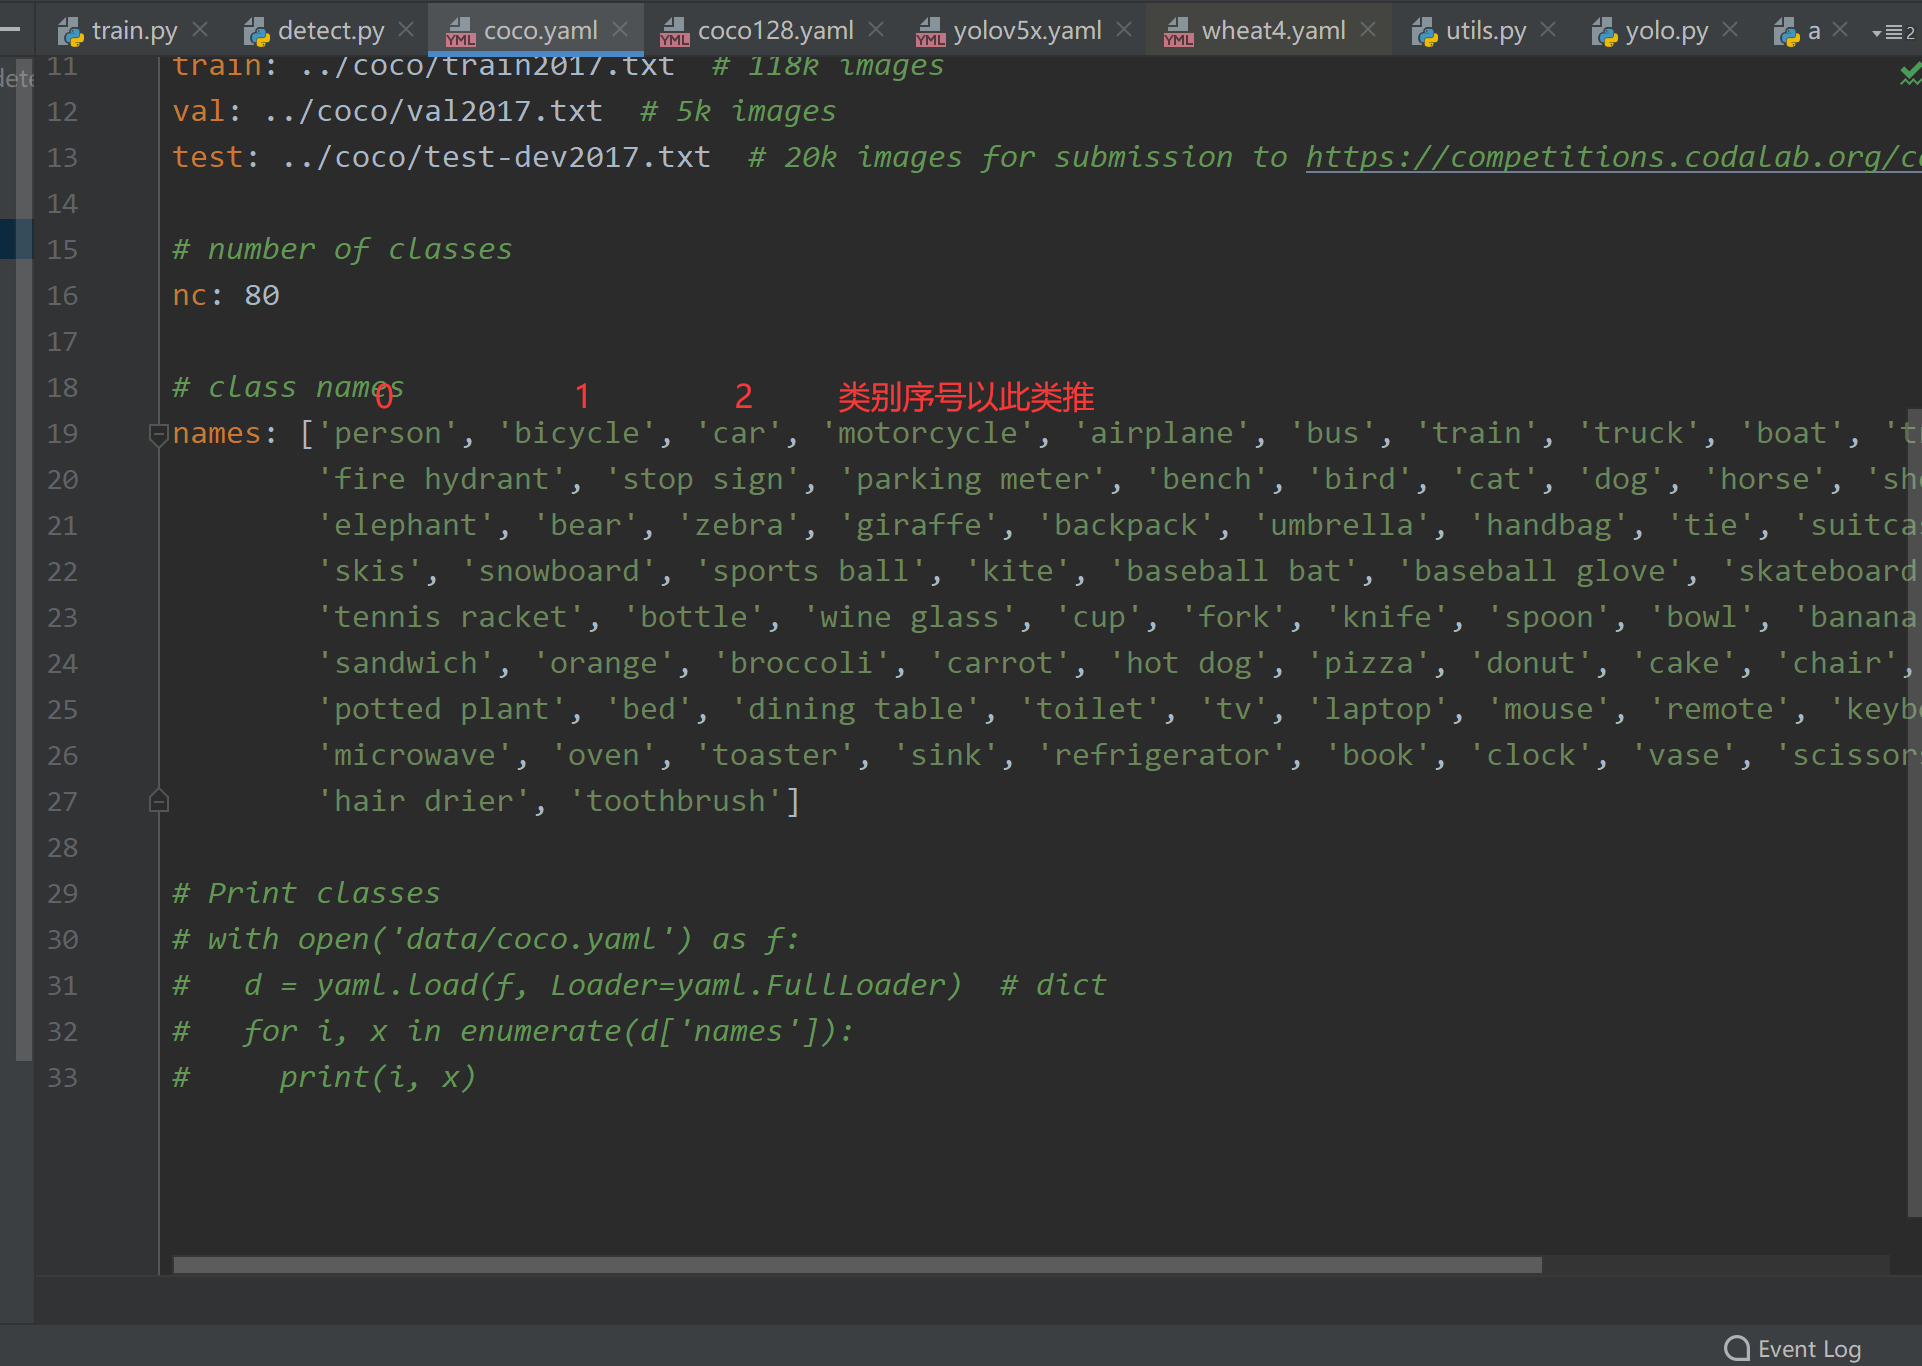Image resolution: width=1922 pixels, height=1366 pixels.
Task: Close the wheat4.yaml tab
Action: (1368, 30)
